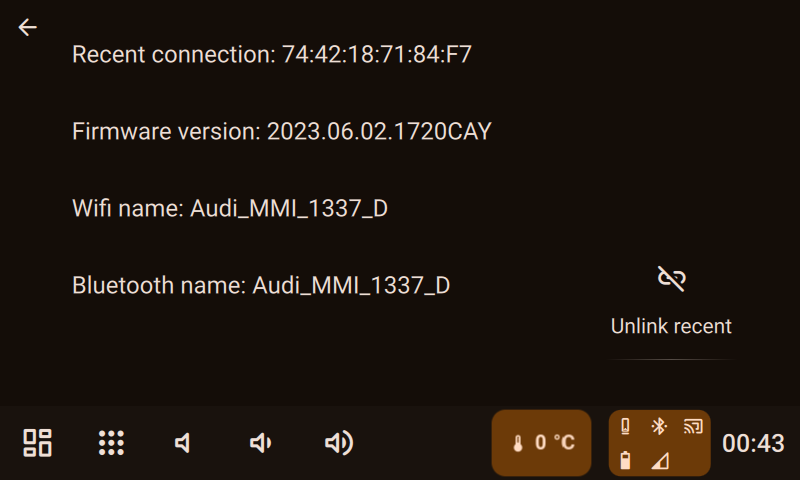Click the Unlink recent button label
The height and width of the screenshot is (480, 800).
(671, 326)
